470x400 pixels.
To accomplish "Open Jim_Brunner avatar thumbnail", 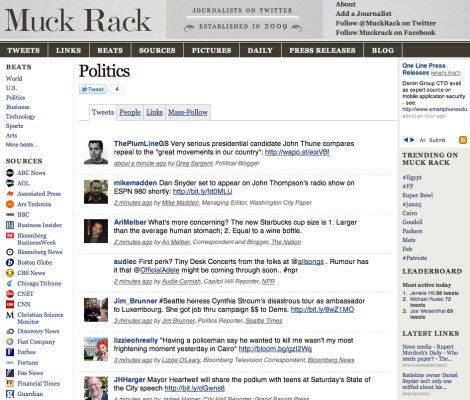I will click(x=96, y=310).
